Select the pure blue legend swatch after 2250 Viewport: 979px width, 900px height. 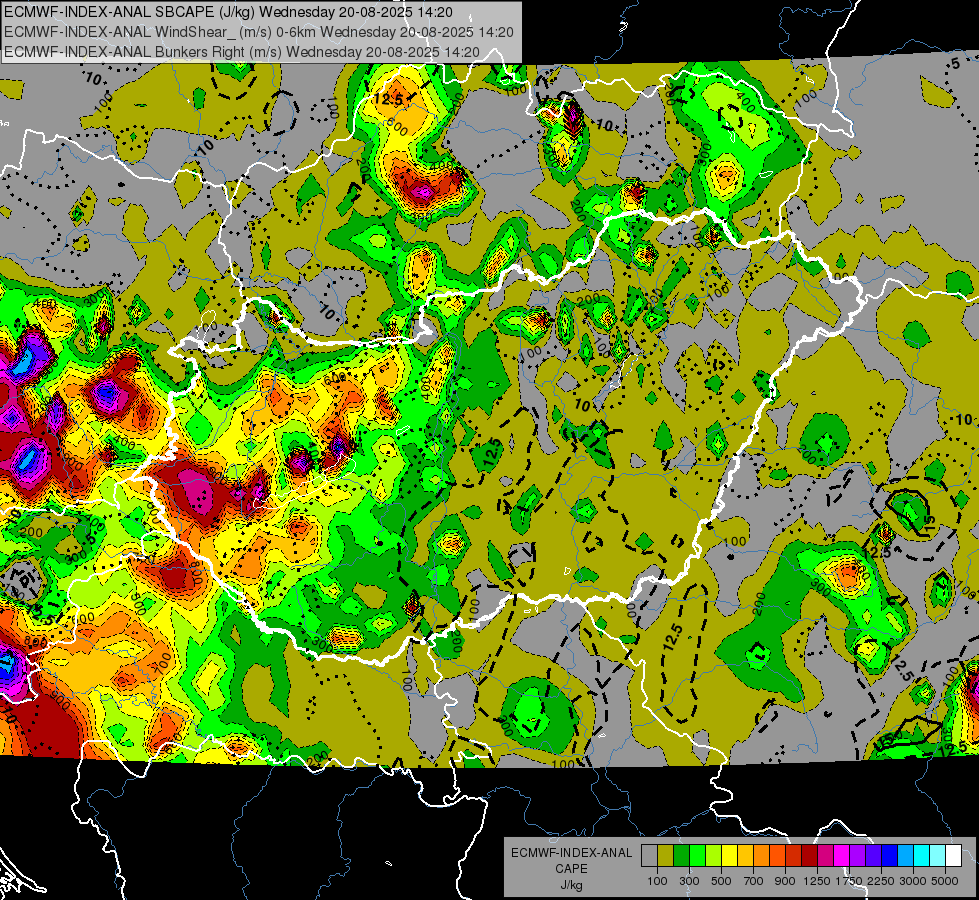[890, 856]
